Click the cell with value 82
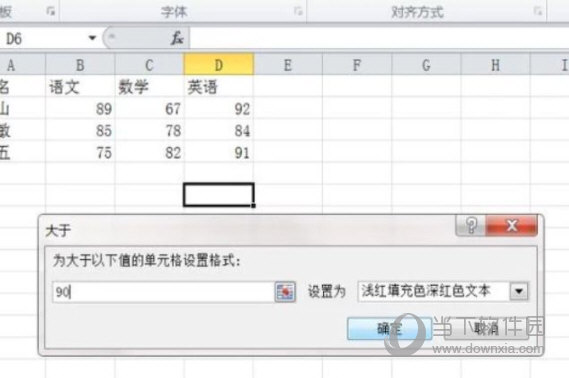The height and width of the screenshot is (378, 569). 149,152
